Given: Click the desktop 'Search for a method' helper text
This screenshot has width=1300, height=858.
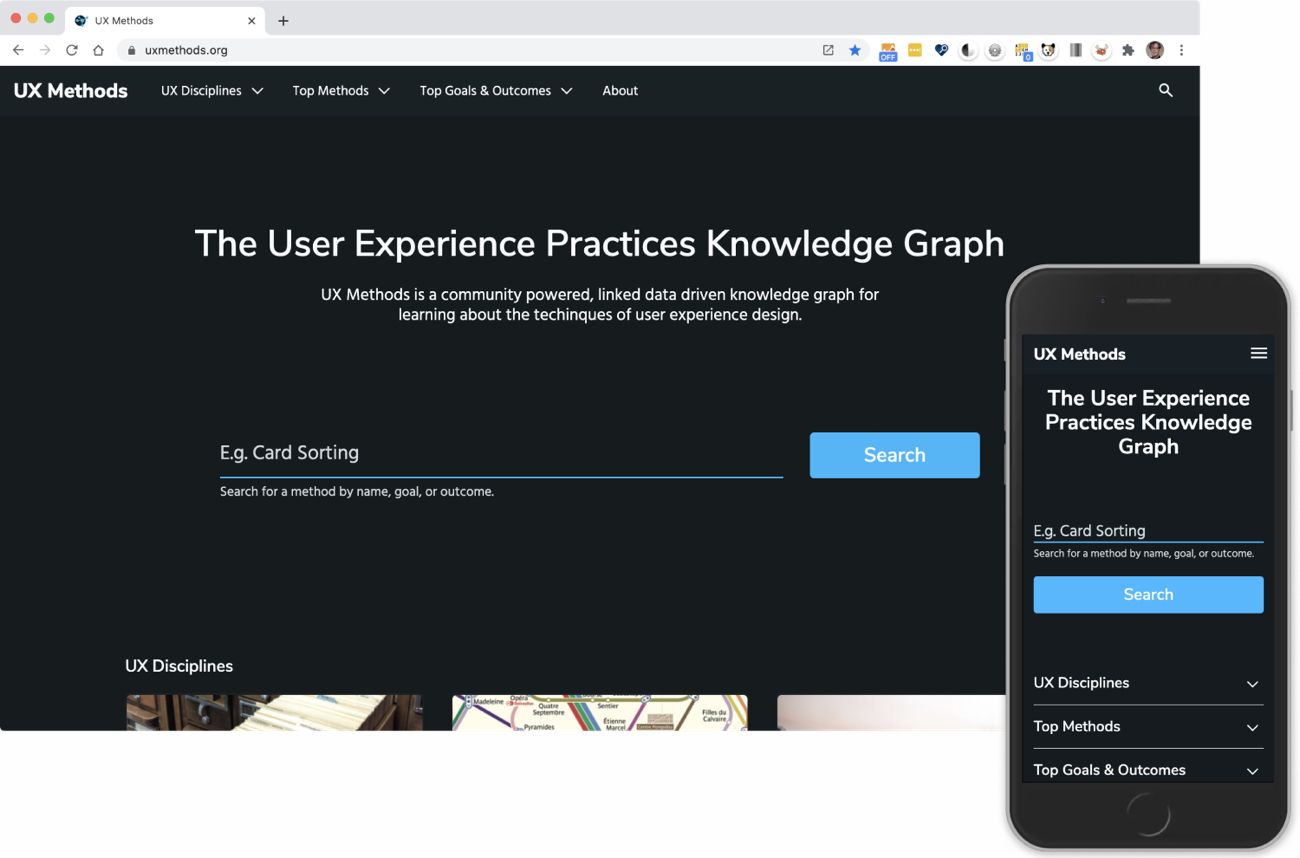Looking at the screenshot, I should click(x=357, y=492).
